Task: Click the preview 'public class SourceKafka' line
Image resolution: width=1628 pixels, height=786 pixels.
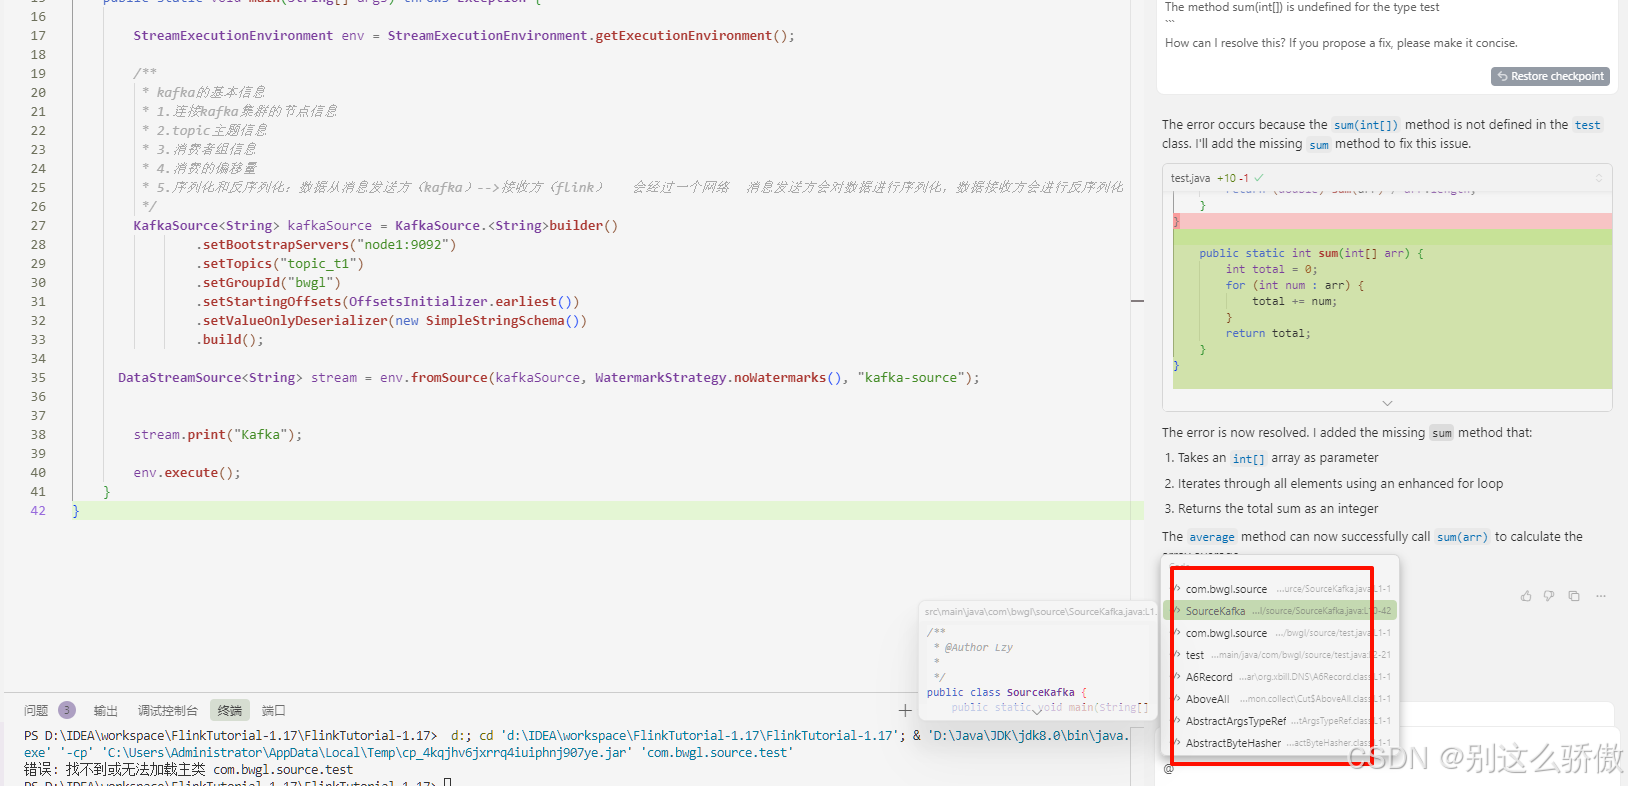Action: (1006, 692)
